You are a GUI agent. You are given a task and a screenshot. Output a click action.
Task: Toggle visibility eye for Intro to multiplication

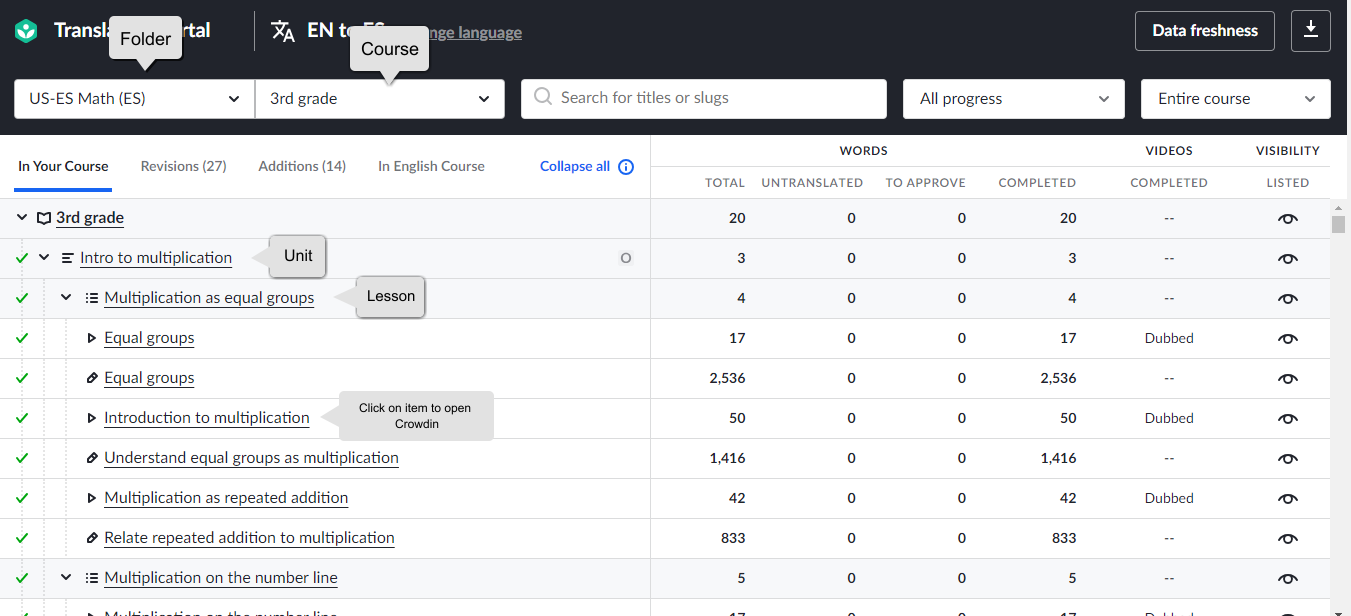click(x=1288, y=258)
